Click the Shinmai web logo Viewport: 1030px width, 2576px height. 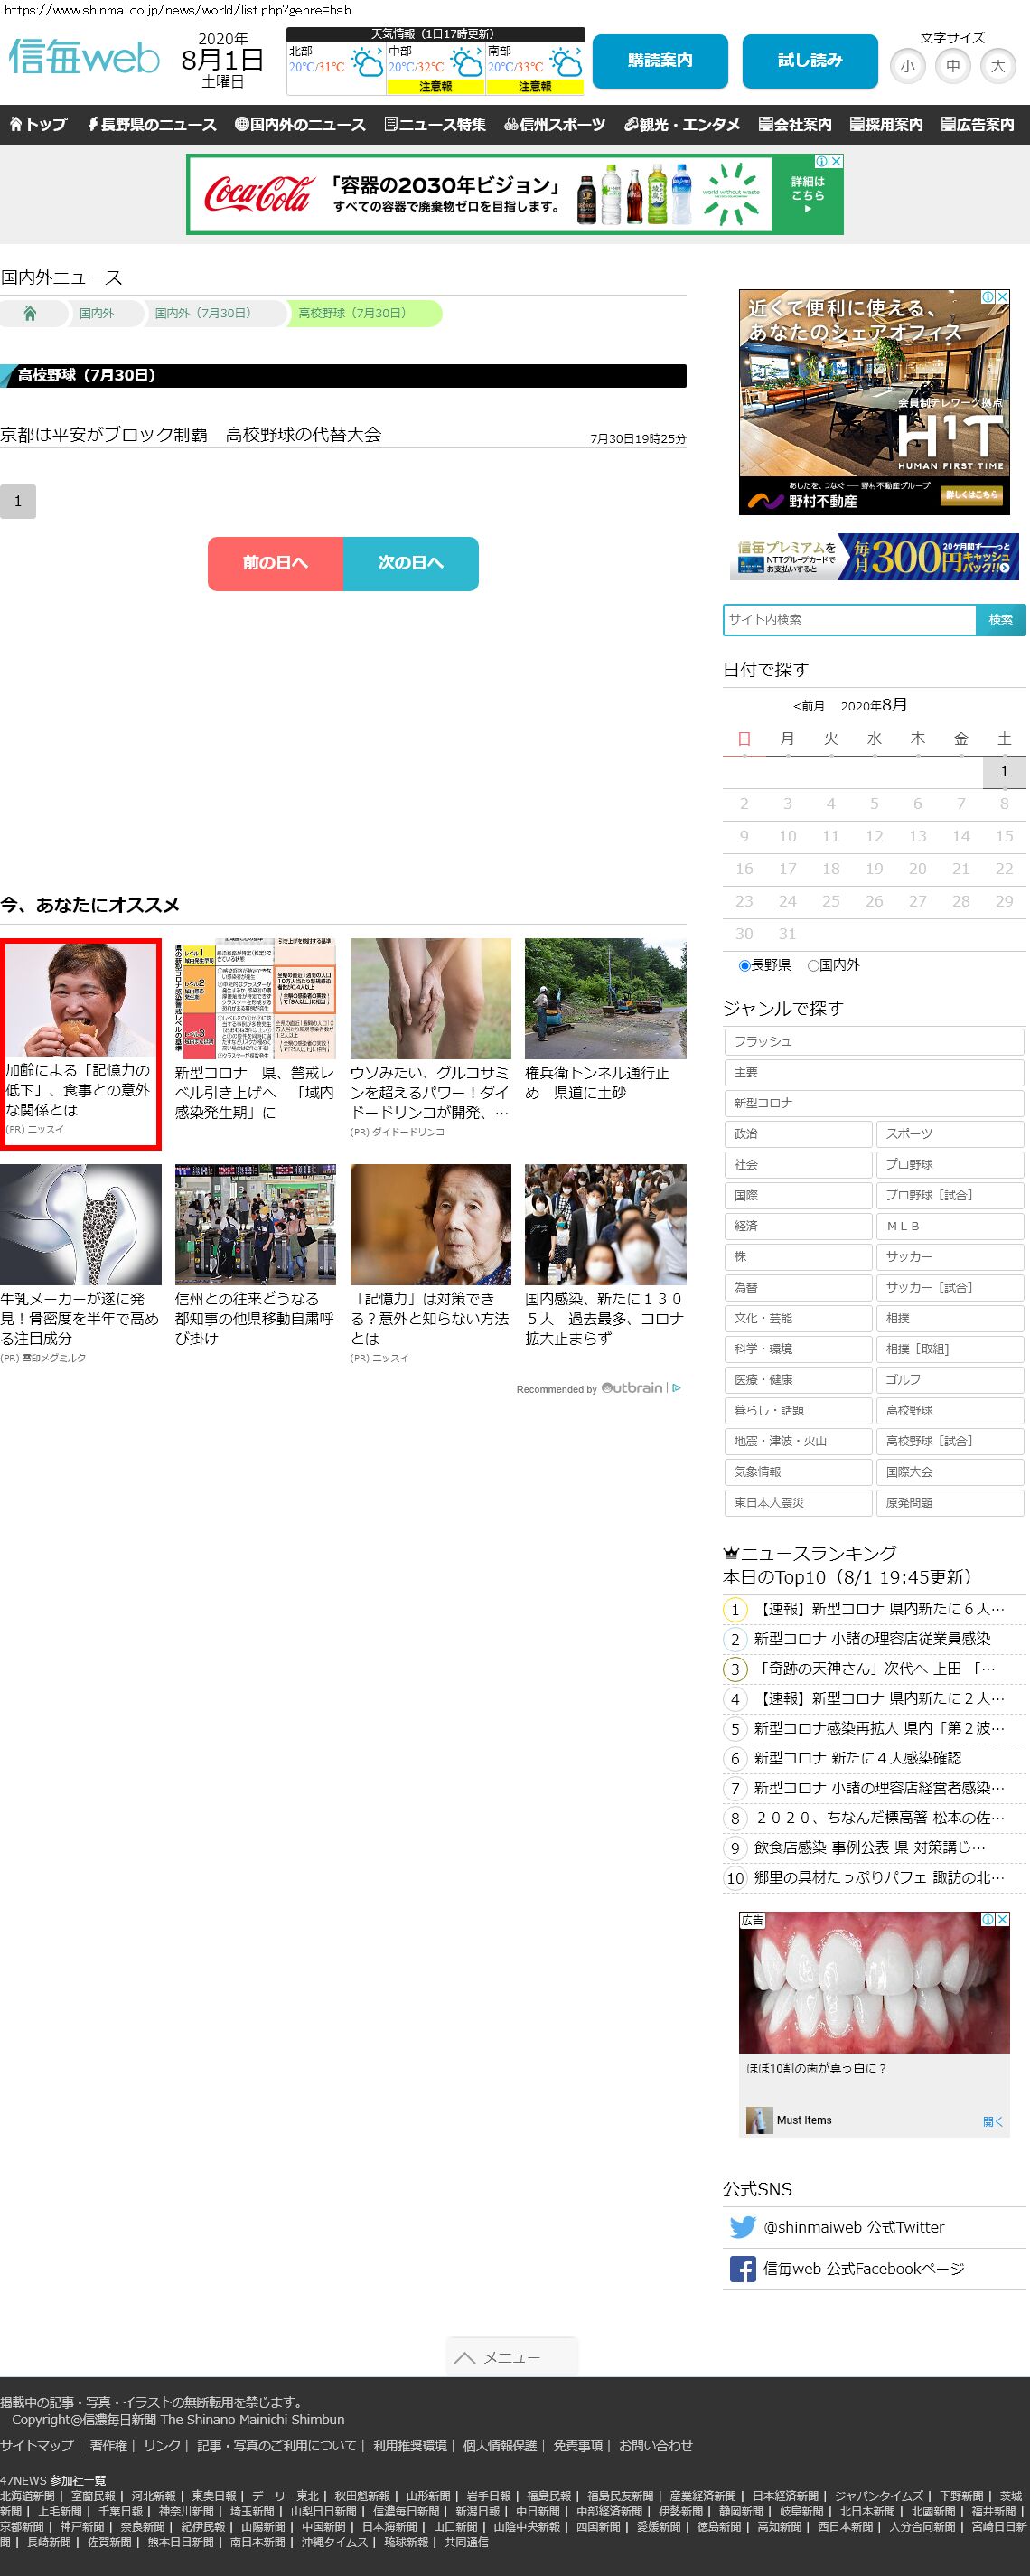[x=84, y=58]
